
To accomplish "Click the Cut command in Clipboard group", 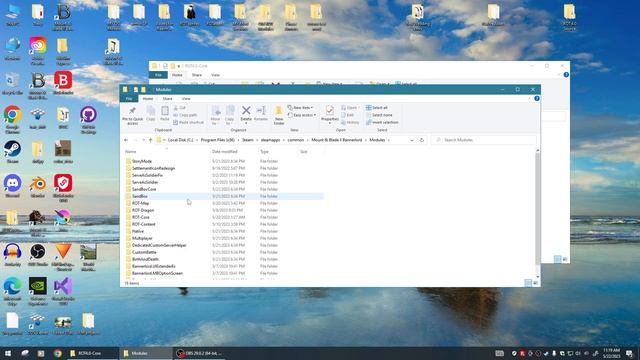I will (x=180, y=108).
